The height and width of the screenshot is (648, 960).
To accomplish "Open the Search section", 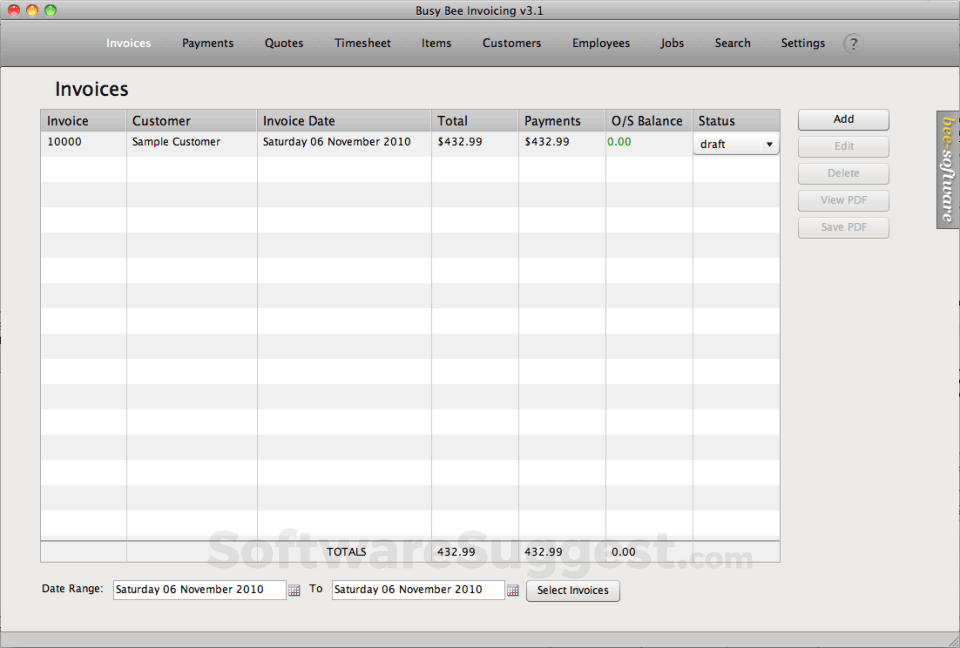I will pyautogui.click(x=732, y=43).
